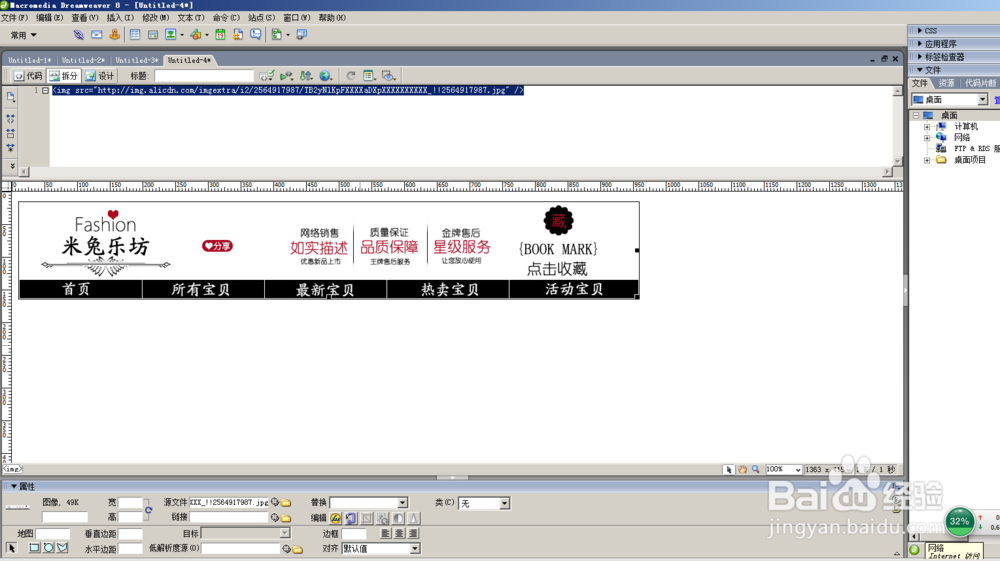Open the 修改(M) menu
Screen dimensions: 1000x561
156,18
